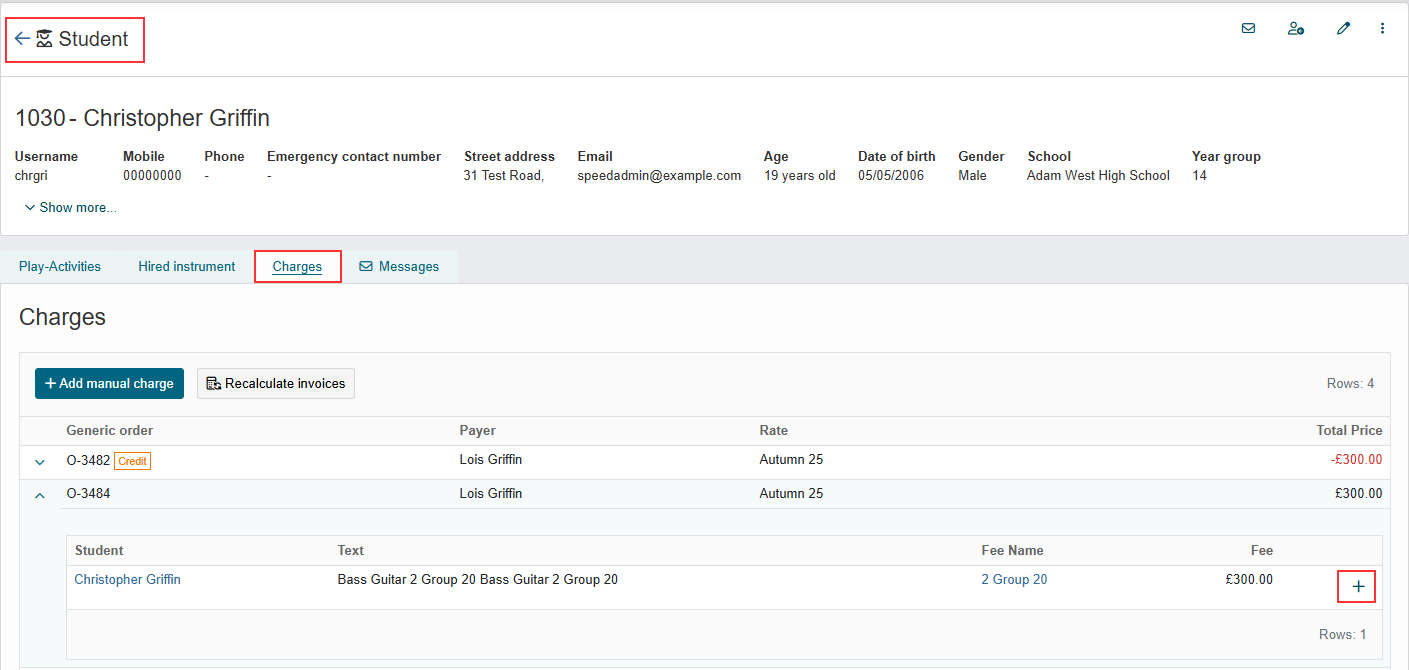Click the pencil edit icon
Screen dimensions: 1409x670
(x=1343, y=28)
